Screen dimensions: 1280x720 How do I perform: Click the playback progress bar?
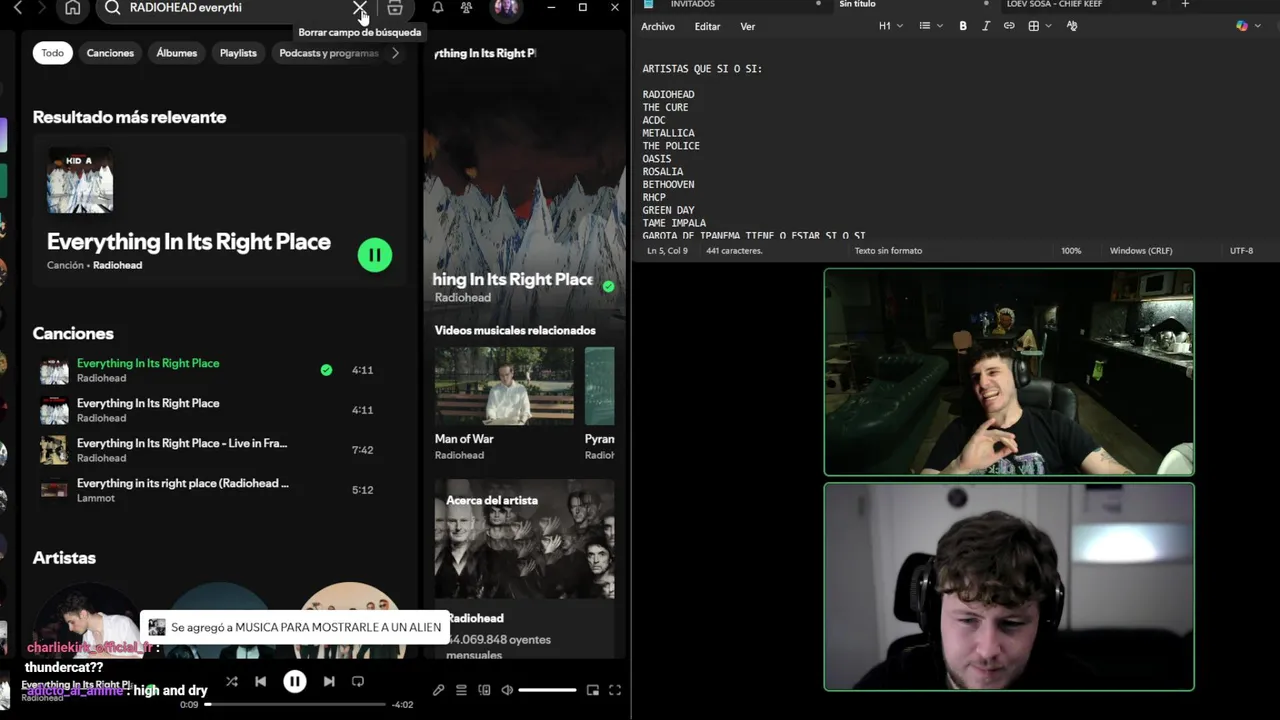click(x=297, y=704)
